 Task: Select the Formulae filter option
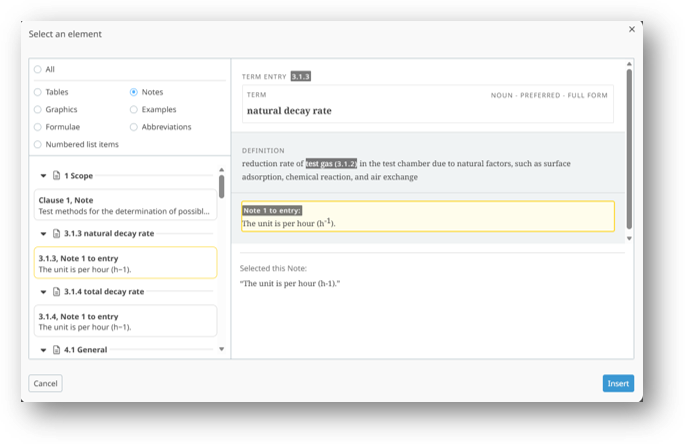click(38, 127)
